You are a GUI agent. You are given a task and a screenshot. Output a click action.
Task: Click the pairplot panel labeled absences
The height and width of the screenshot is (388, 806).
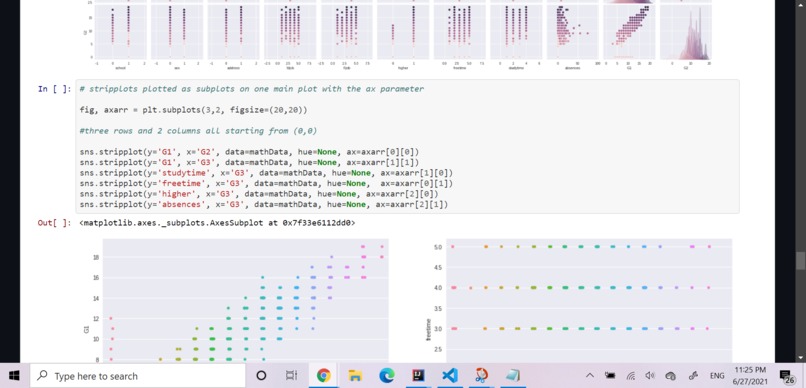(x=572, y=32)
